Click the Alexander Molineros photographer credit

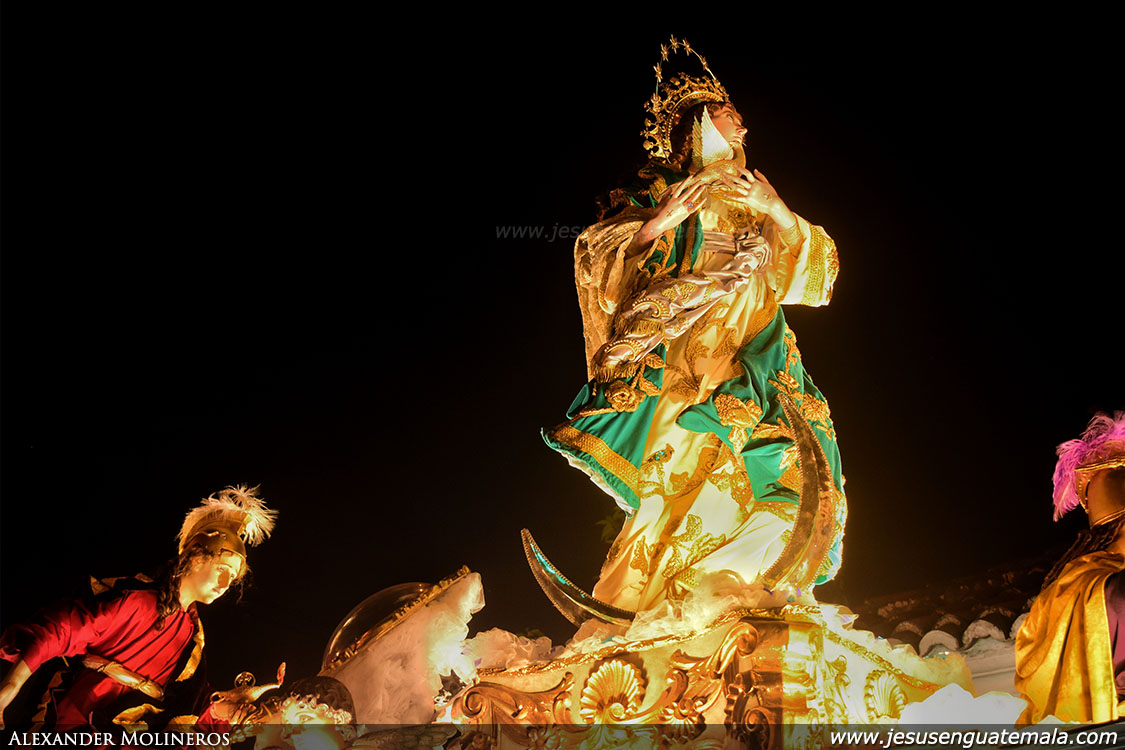tap(119, 739)
